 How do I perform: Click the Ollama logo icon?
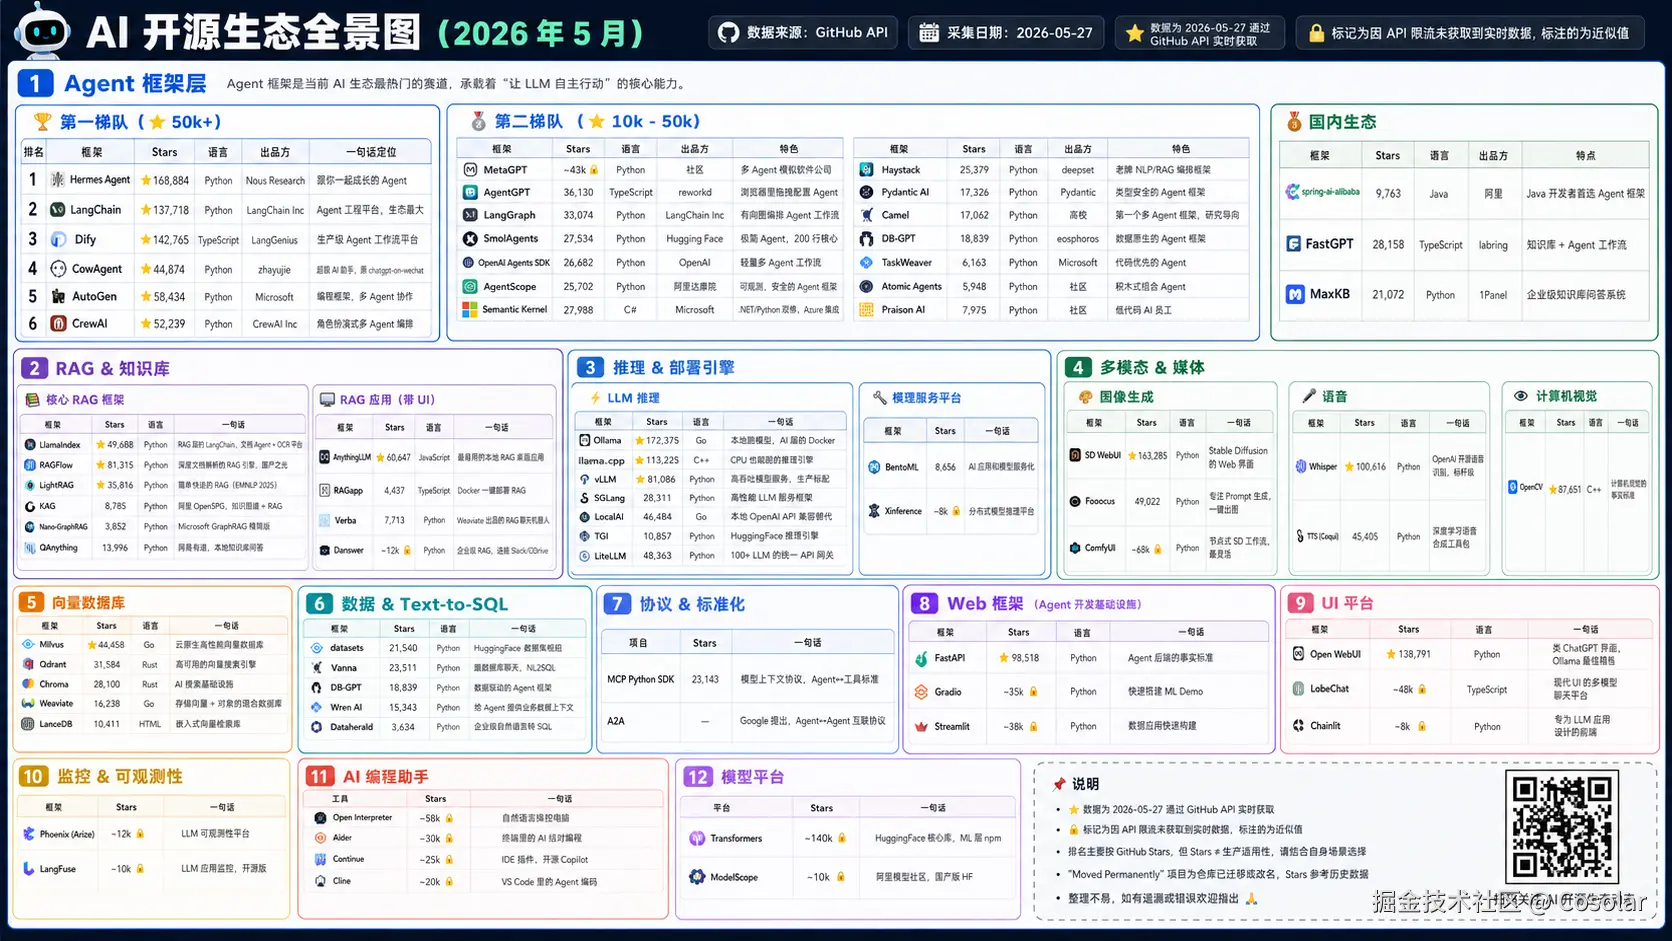(x=584, y=441)
